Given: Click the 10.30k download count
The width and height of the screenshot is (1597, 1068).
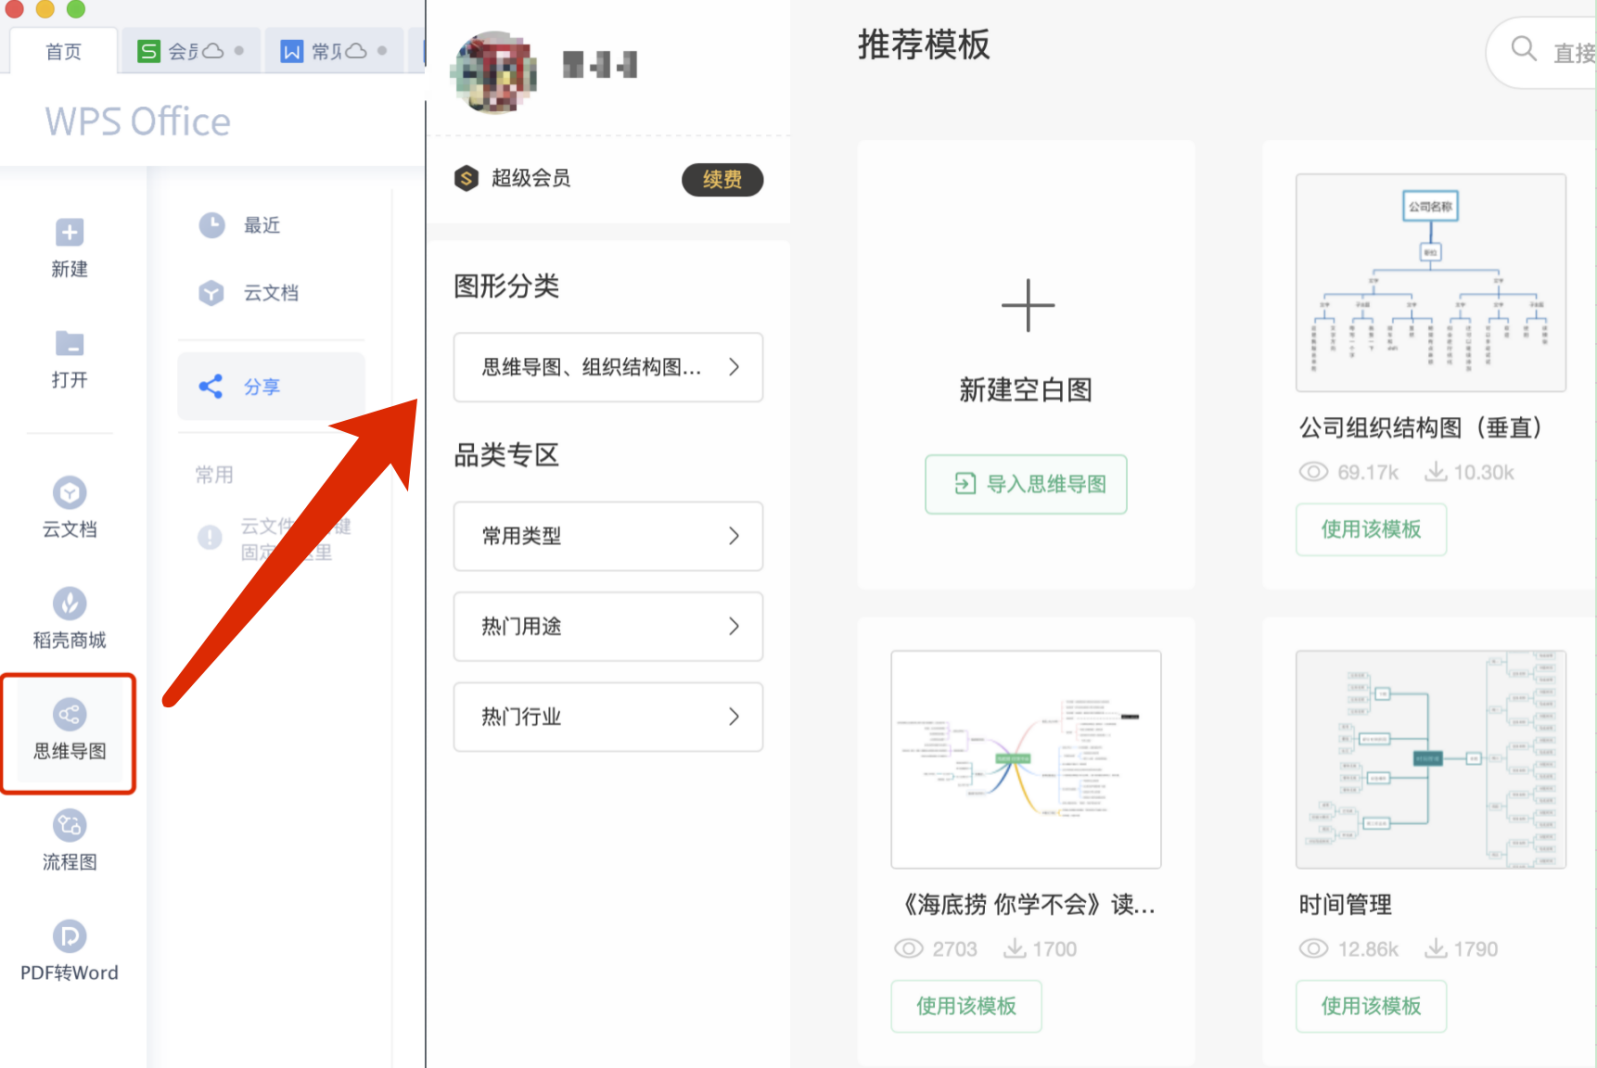Looking at the screenshot, I should click(1484, 472).
